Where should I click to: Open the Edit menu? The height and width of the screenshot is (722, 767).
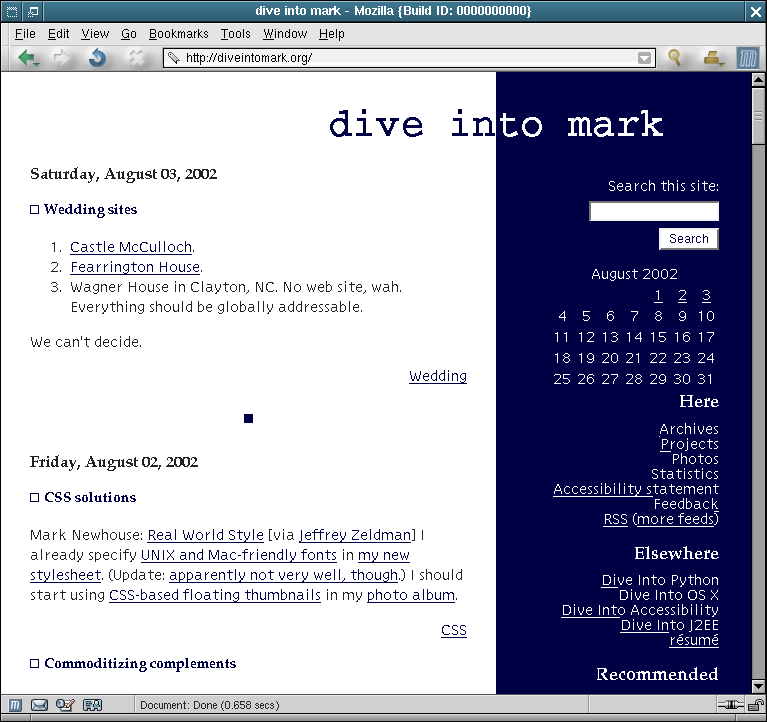pos(58,34)
